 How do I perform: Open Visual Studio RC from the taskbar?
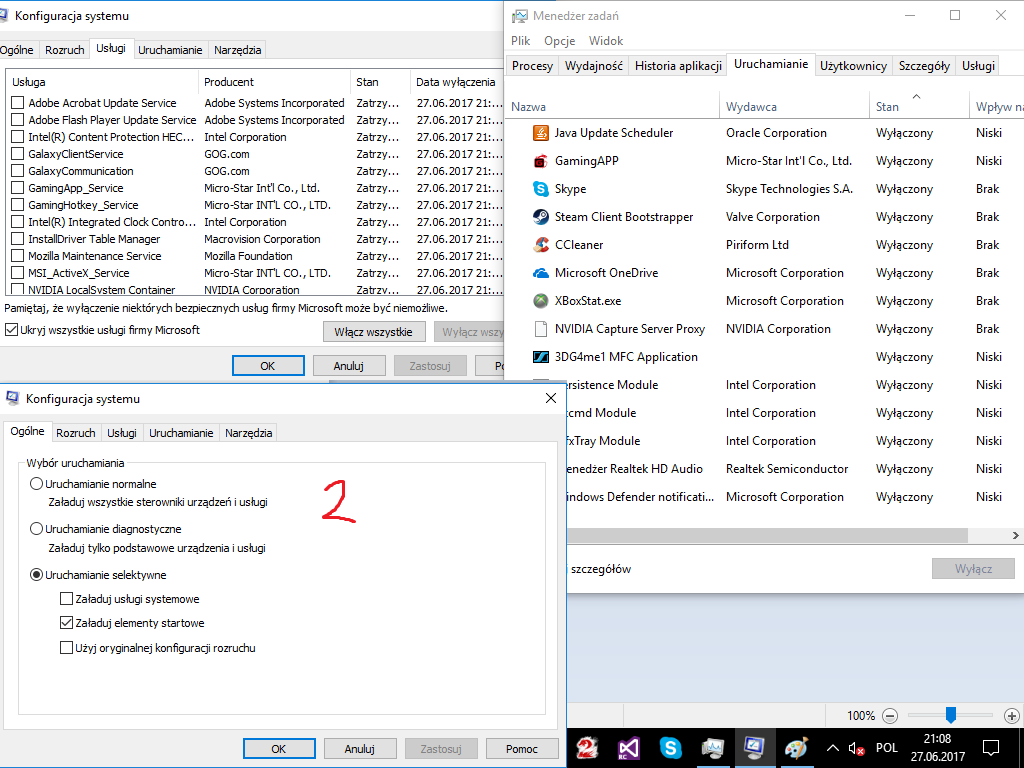(629, 748)
